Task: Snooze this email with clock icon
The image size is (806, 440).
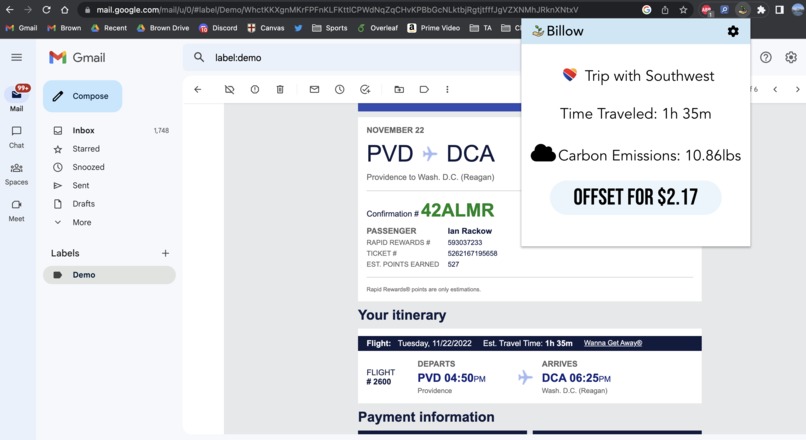Action: coord(339,89)
